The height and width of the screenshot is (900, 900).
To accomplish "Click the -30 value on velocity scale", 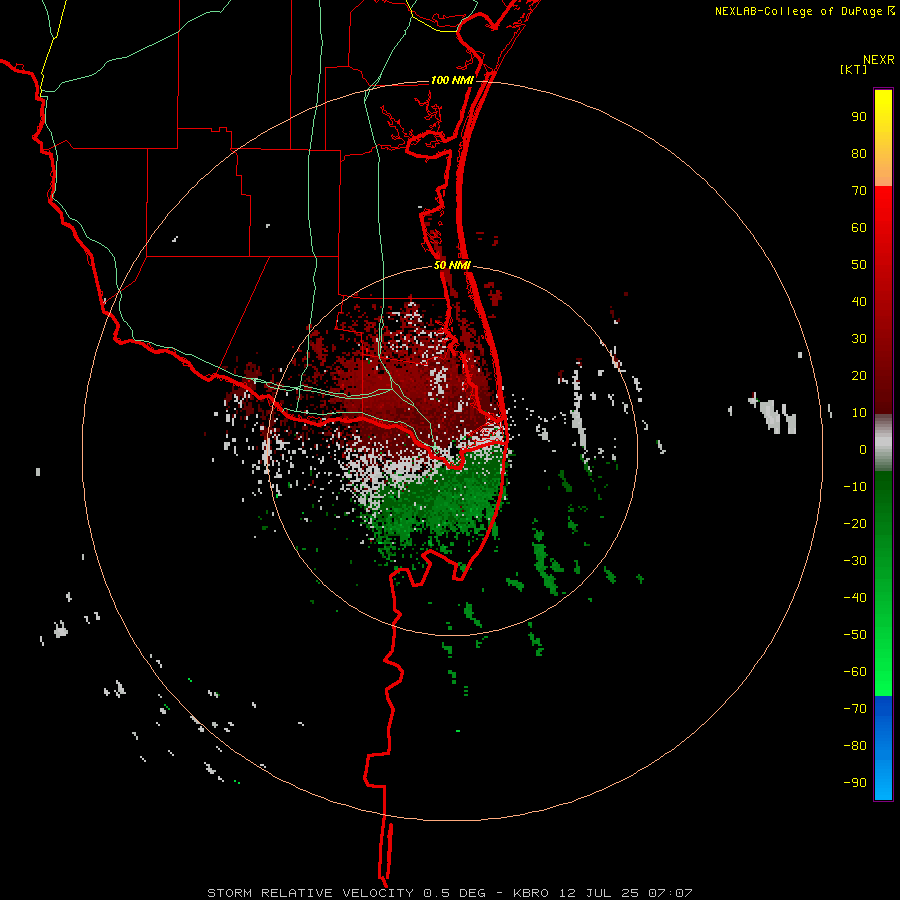I will (x=855, y=561).
